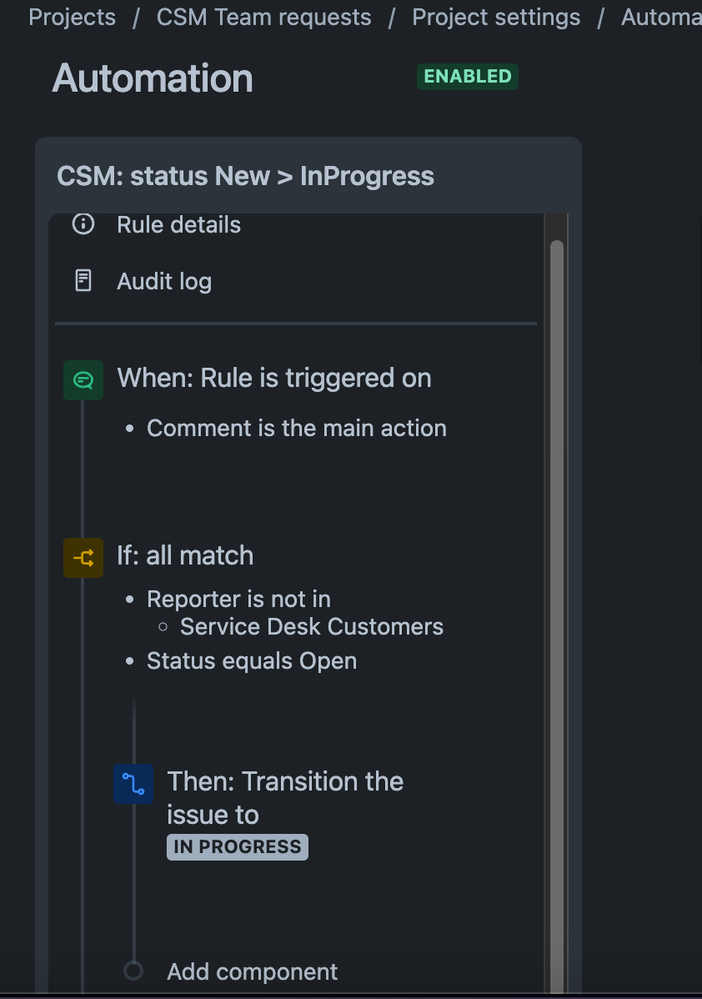The height and width of the screenshot is (999, 702).
Task: Click the blue transition action icon
Action: (133, 784)
